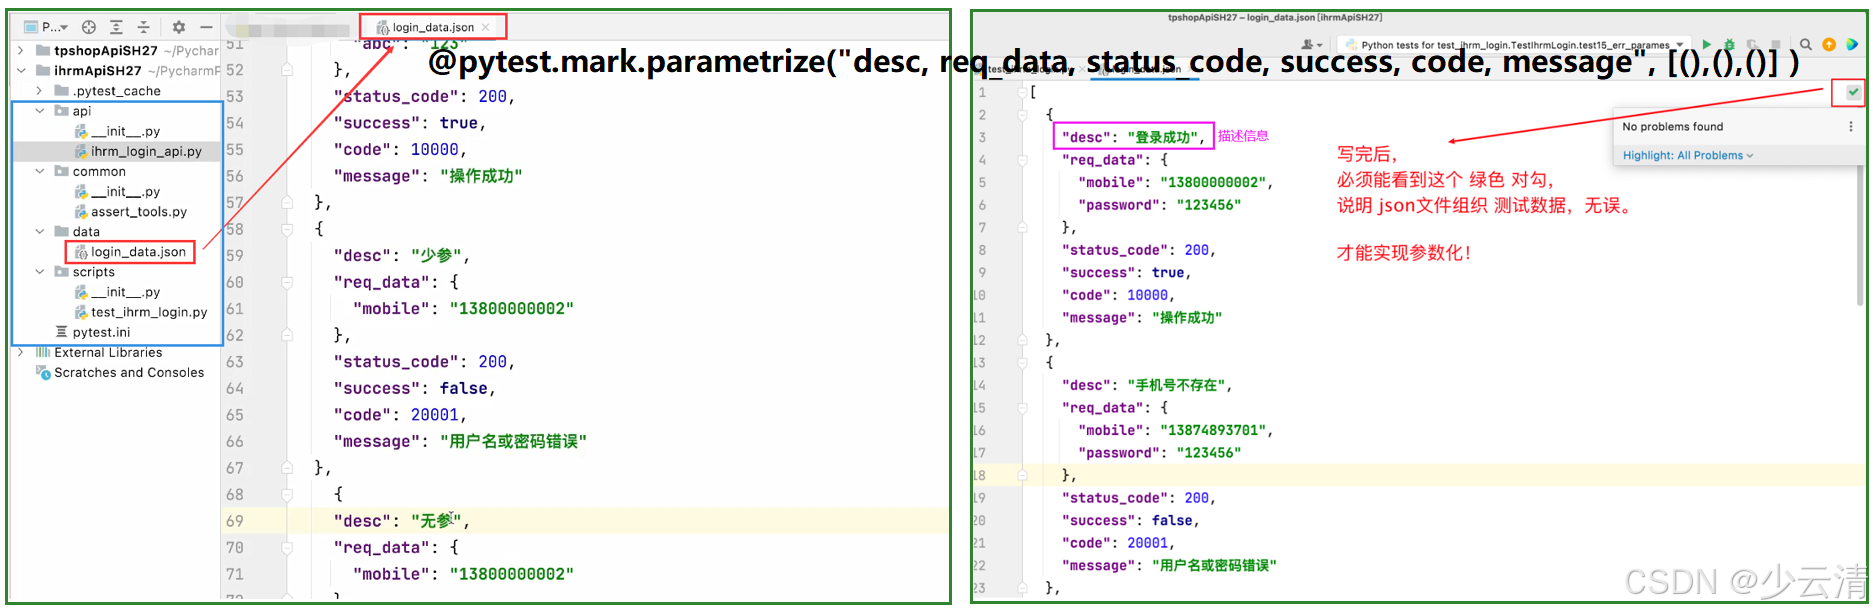Viewport: 1873px width, 614px height.
Task: Toggle fold marker at line 60
Action: [x=287, y=282]
